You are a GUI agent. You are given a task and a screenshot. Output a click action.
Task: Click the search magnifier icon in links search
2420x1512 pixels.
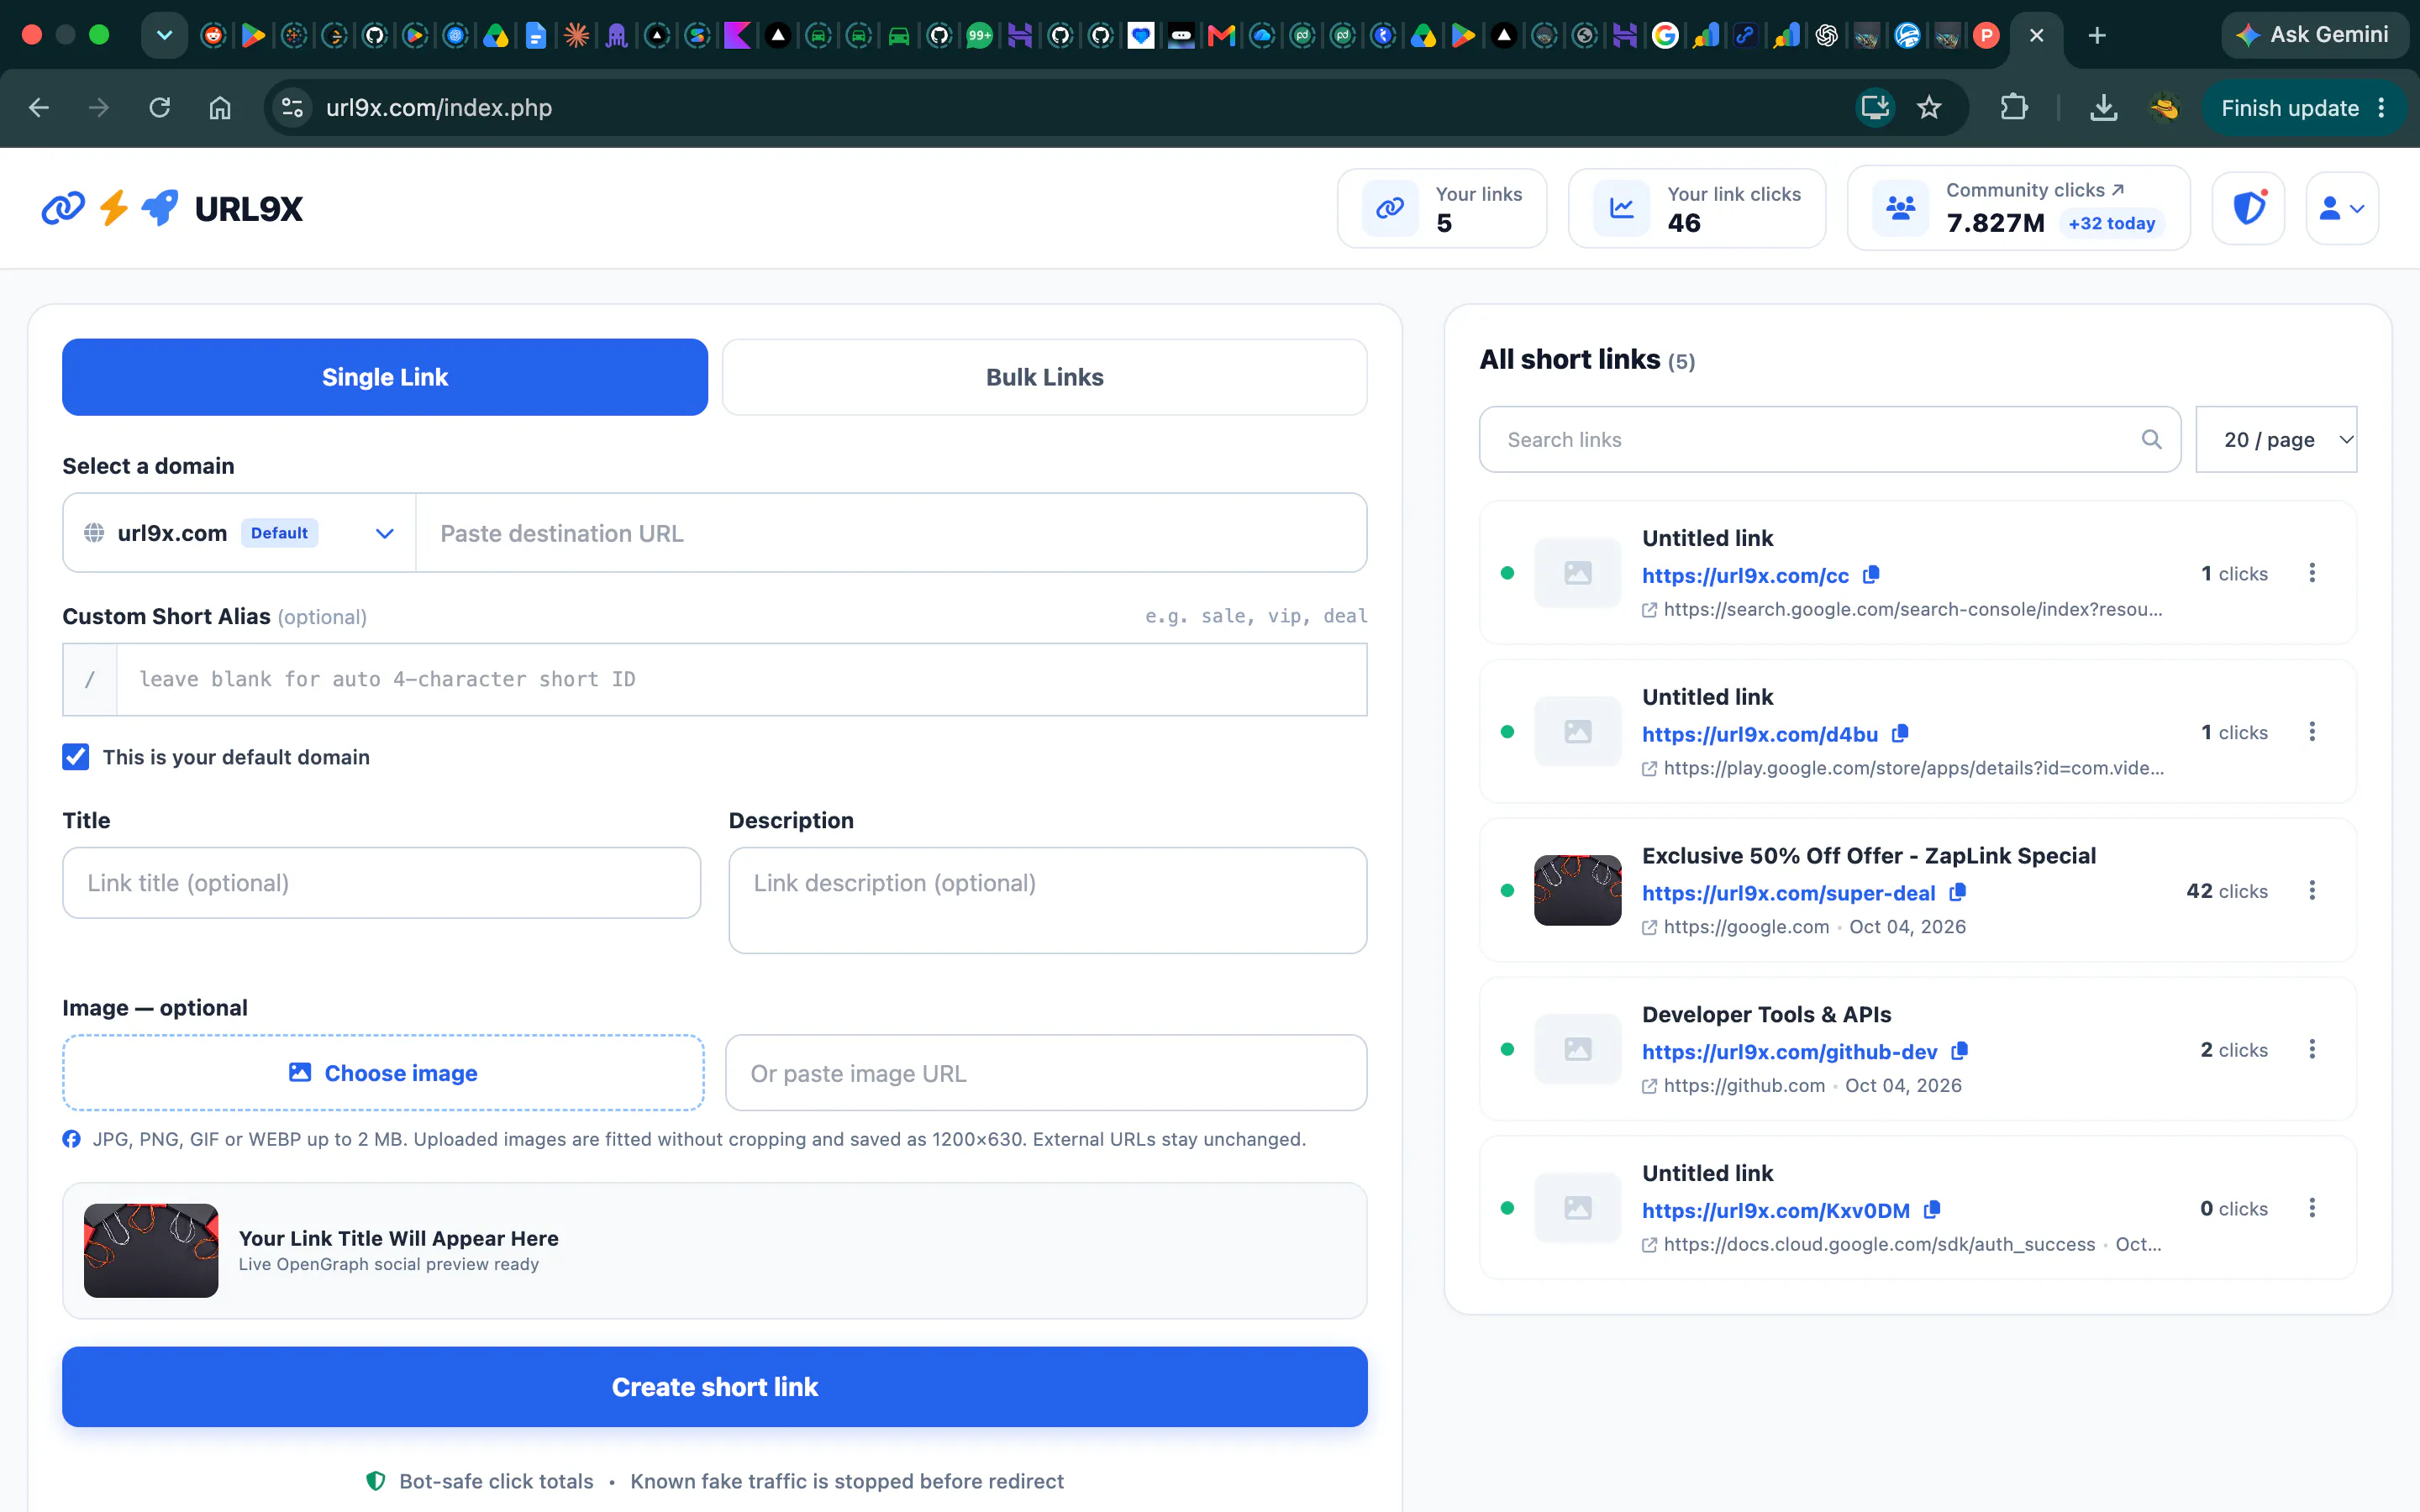point(2152,439)
